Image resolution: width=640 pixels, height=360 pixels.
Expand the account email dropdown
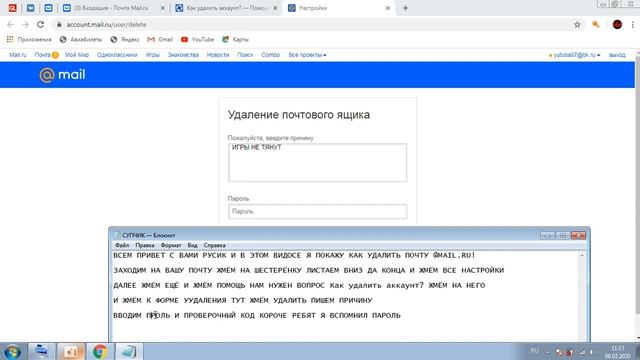[575, 55]
